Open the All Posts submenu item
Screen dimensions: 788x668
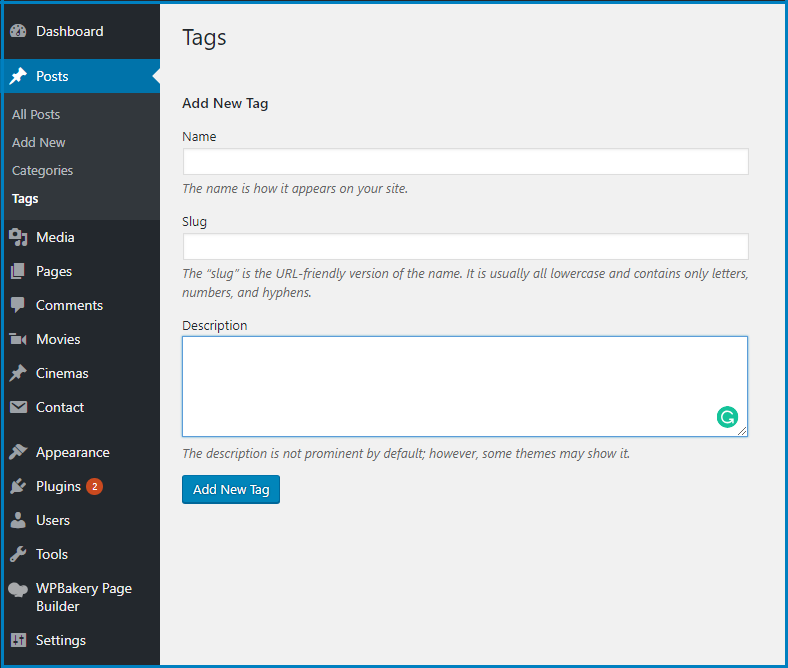click(36, 115)
